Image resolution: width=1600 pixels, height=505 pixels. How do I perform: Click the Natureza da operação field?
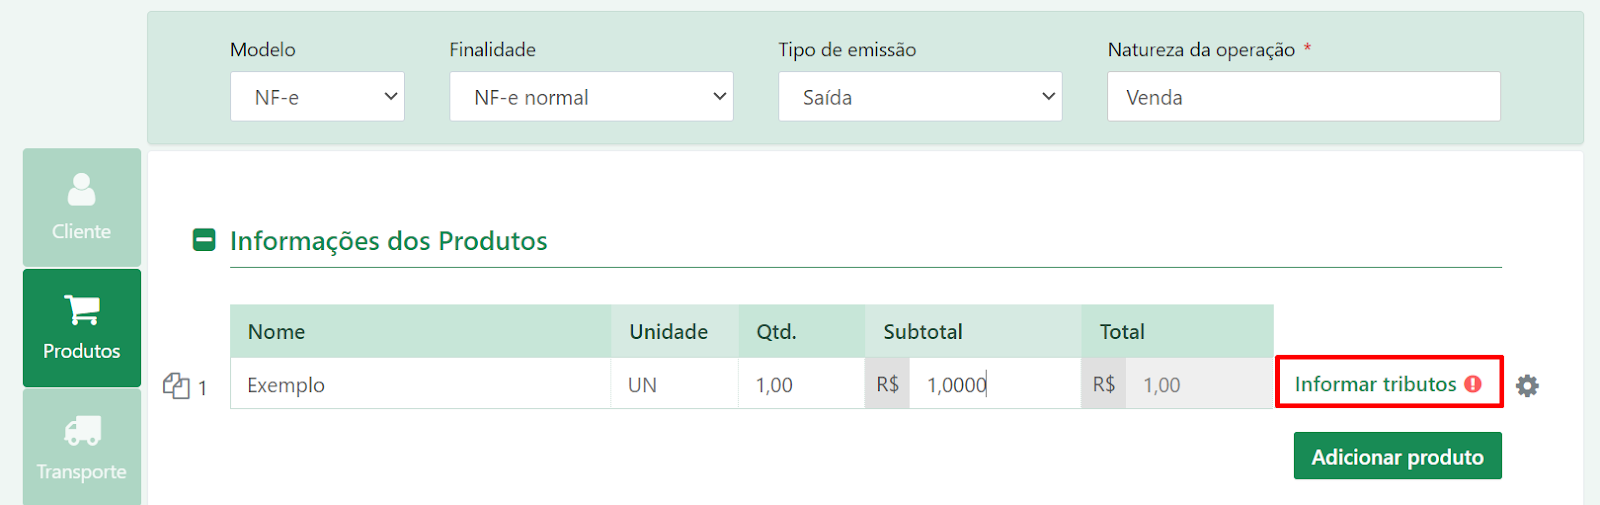(1304, 97)
